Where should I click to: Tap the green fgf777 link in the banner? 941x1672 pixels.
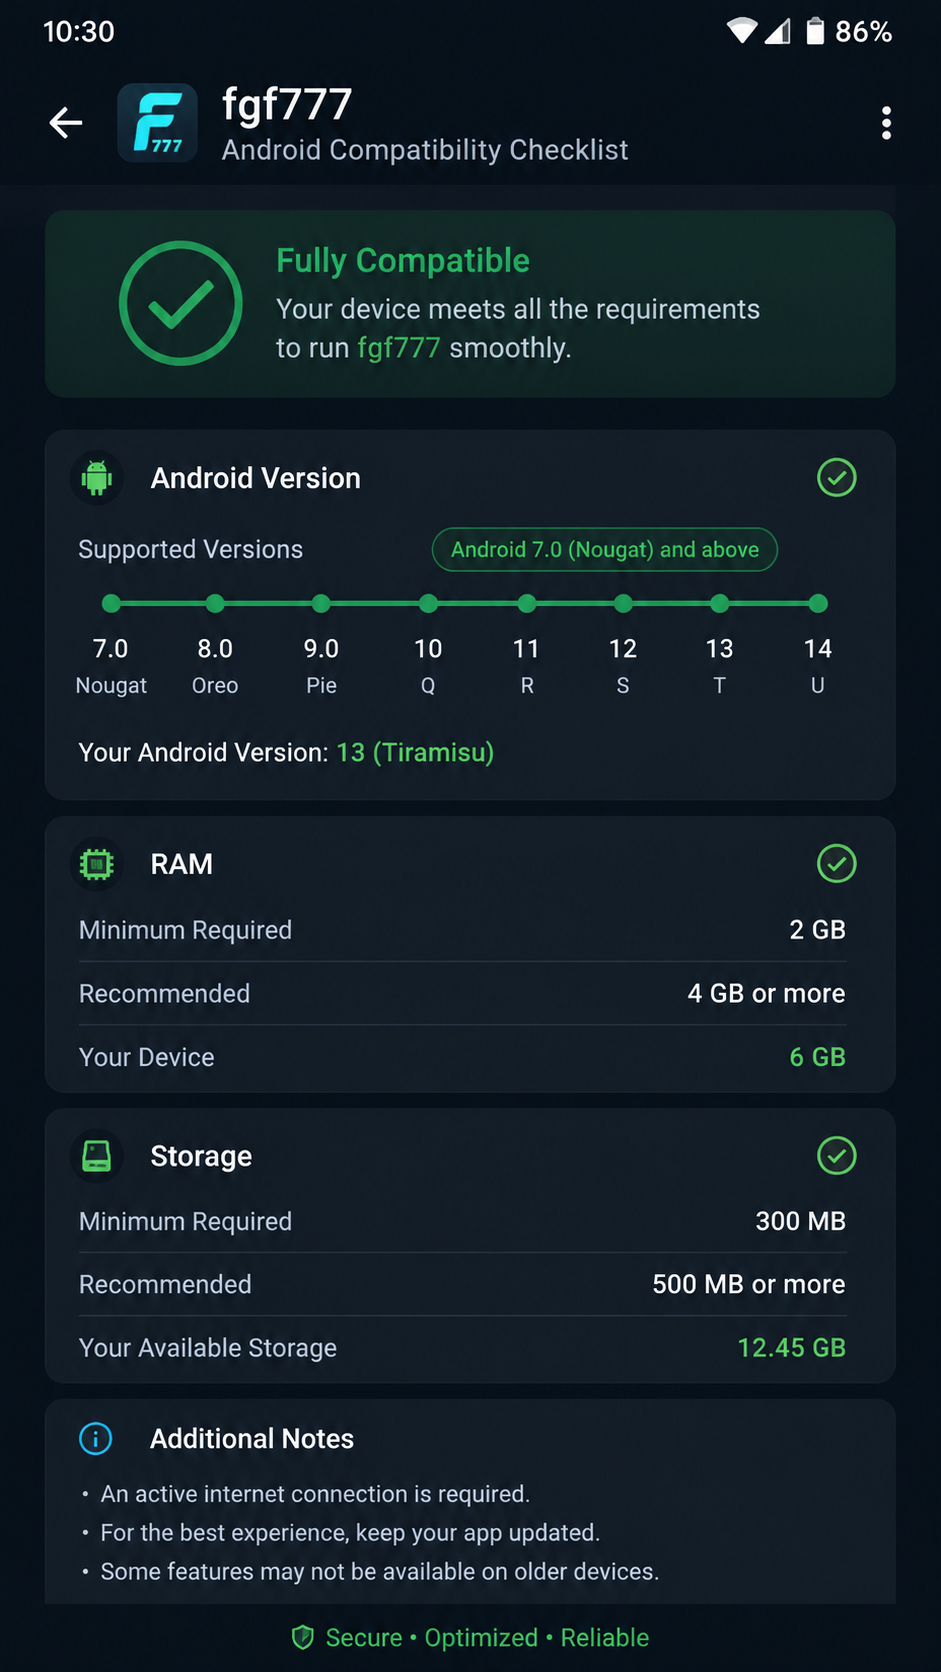[398, 348]
